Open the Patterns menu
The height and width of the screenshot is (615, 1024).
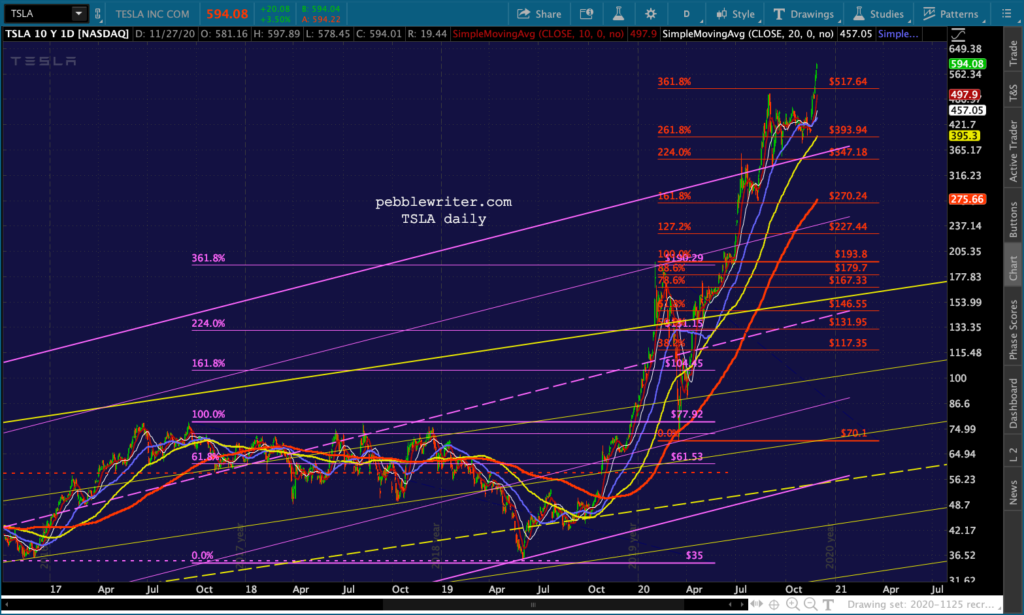(951, 14)
